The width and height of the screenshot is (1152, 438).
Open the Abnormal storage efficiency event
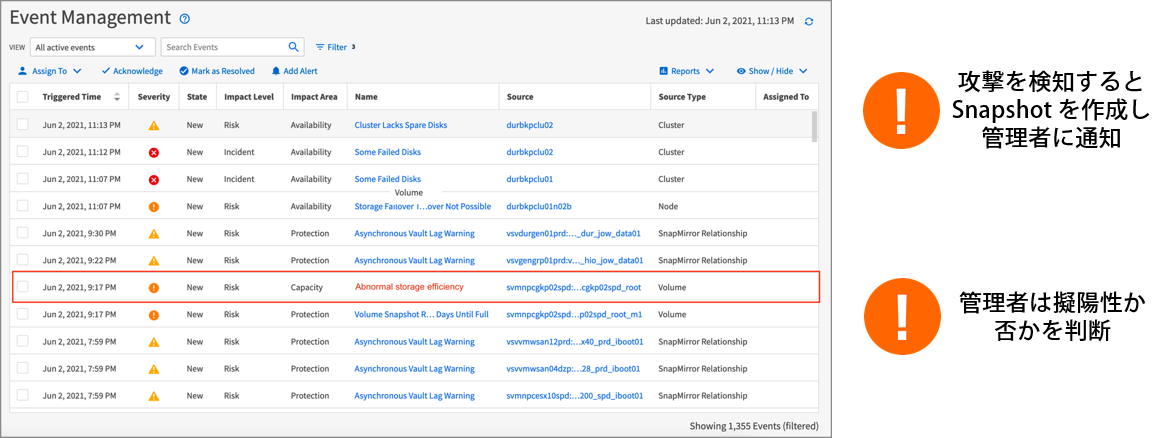[x=409, y=287]
